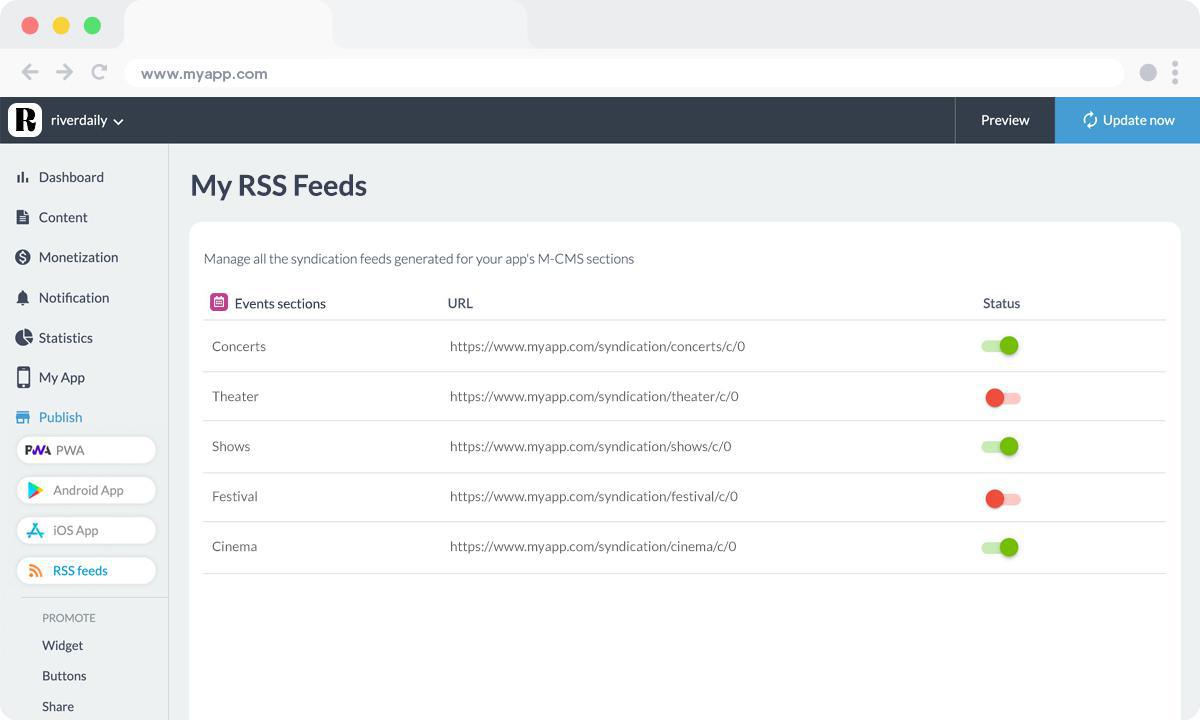1200x720 pixels.
Task: Switch off the Cinema feed toggle
Action: (1000, 547)
